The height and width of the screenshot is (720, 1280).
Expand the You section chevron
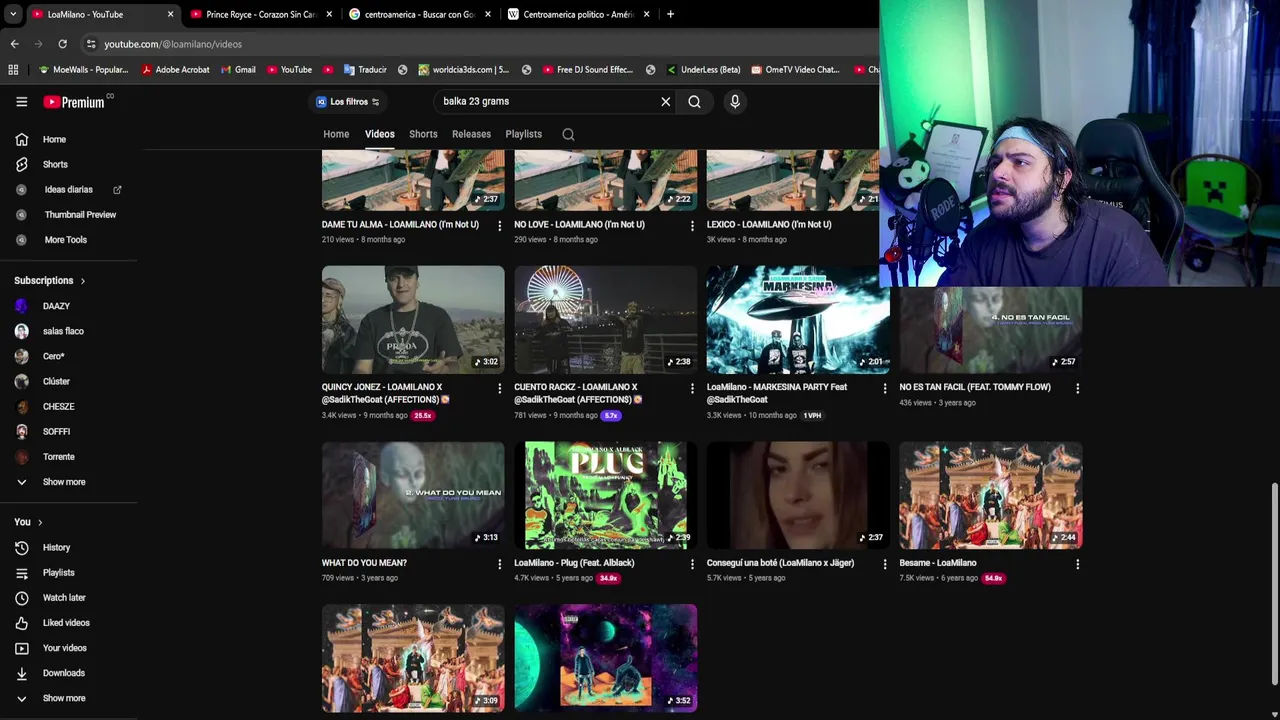tap(40, 522)
